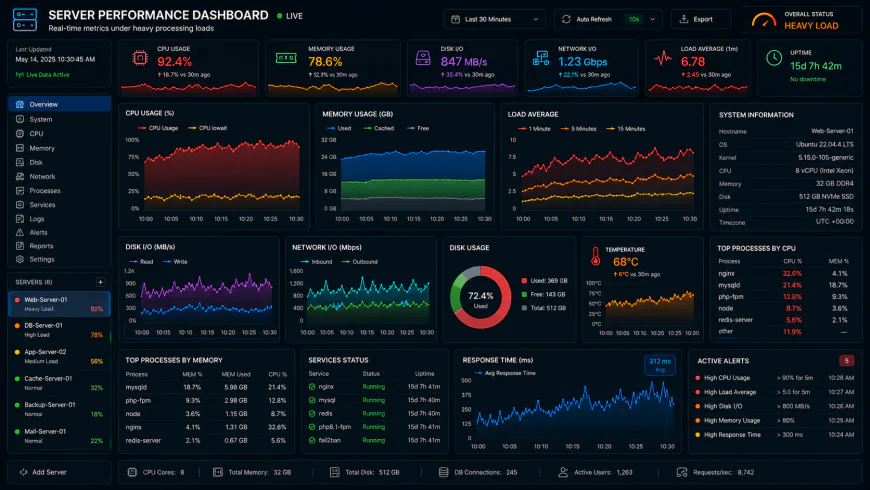
Task: Click the red Used: 369 GB legend swatch
Action: click(524, 281)
